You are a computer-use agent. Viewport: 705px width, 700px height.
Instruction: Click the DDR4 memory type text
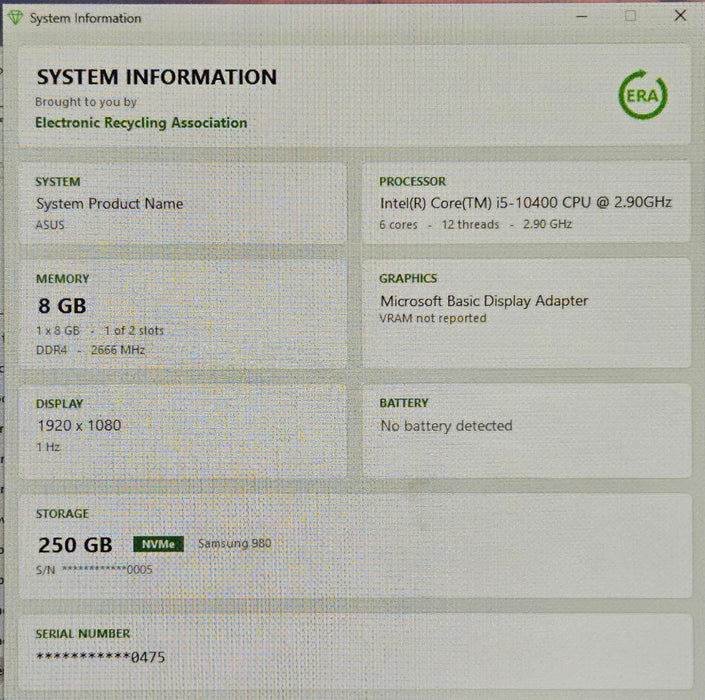point(52,350)
